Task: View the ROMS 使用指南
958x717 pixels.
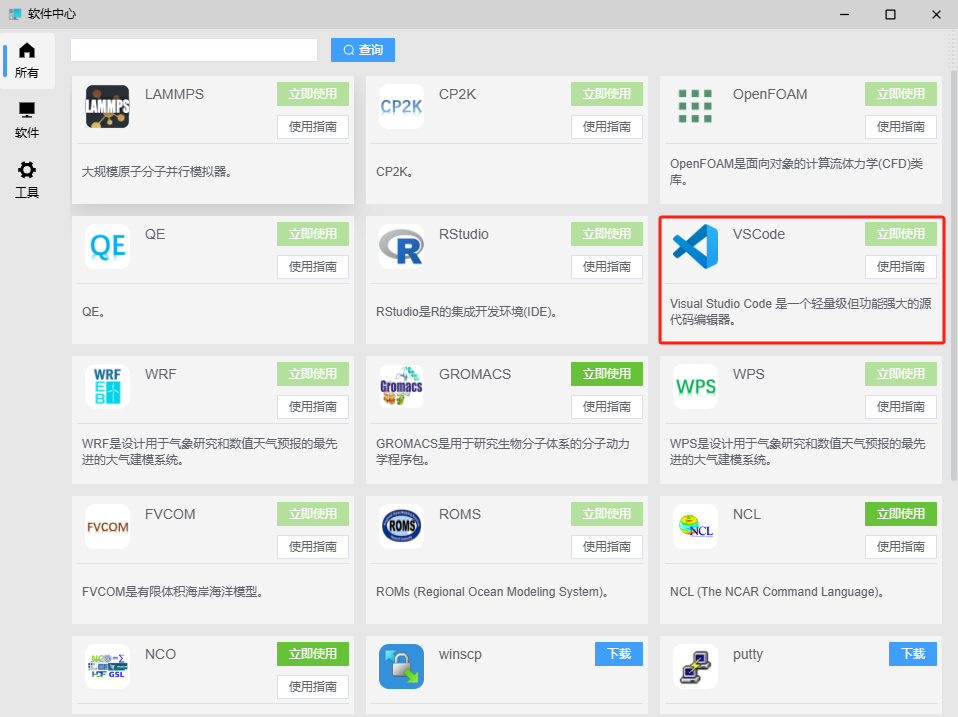Action: pos(607,547)
